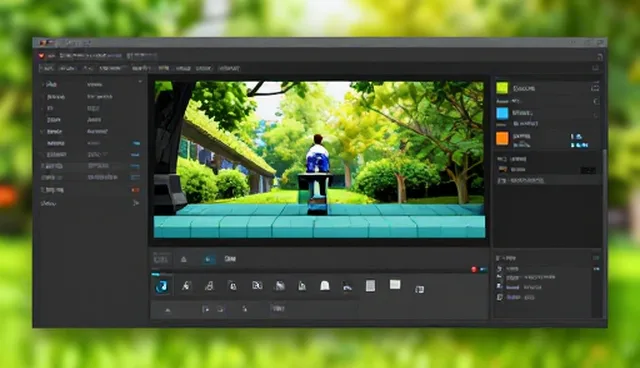Click the triangle warning icon below the preview
Image resolution: width=640 pixels, height=368 pixels.
[184, 259]
